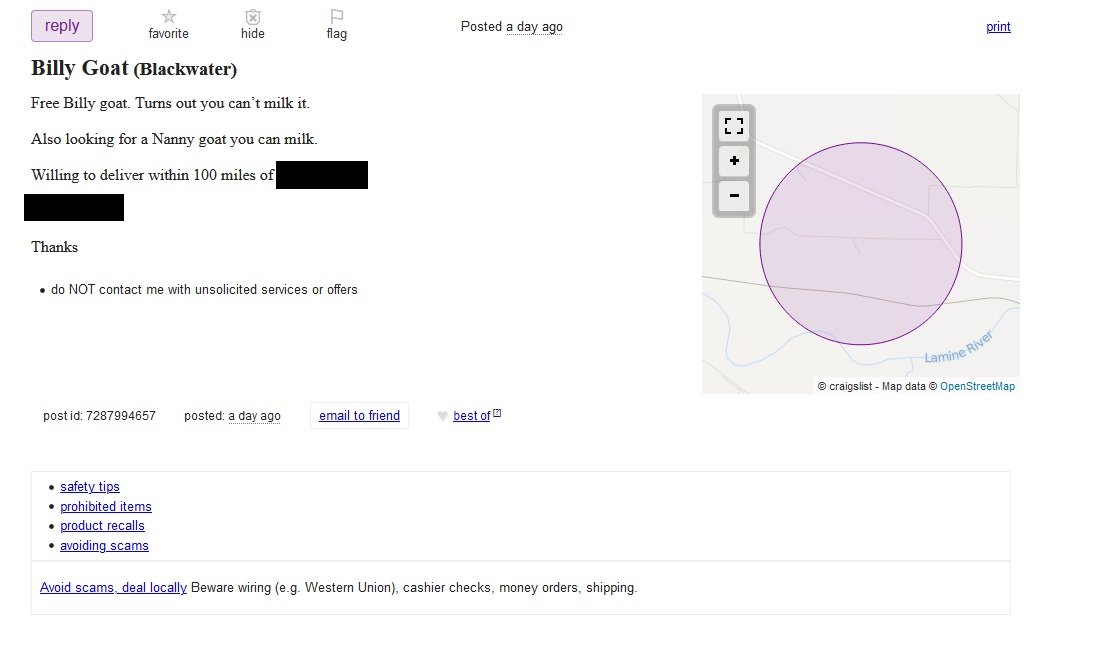Open the avoiding scams link
Screen dimensions: 1100x650
pyautogui.click(x=105, y=546)
